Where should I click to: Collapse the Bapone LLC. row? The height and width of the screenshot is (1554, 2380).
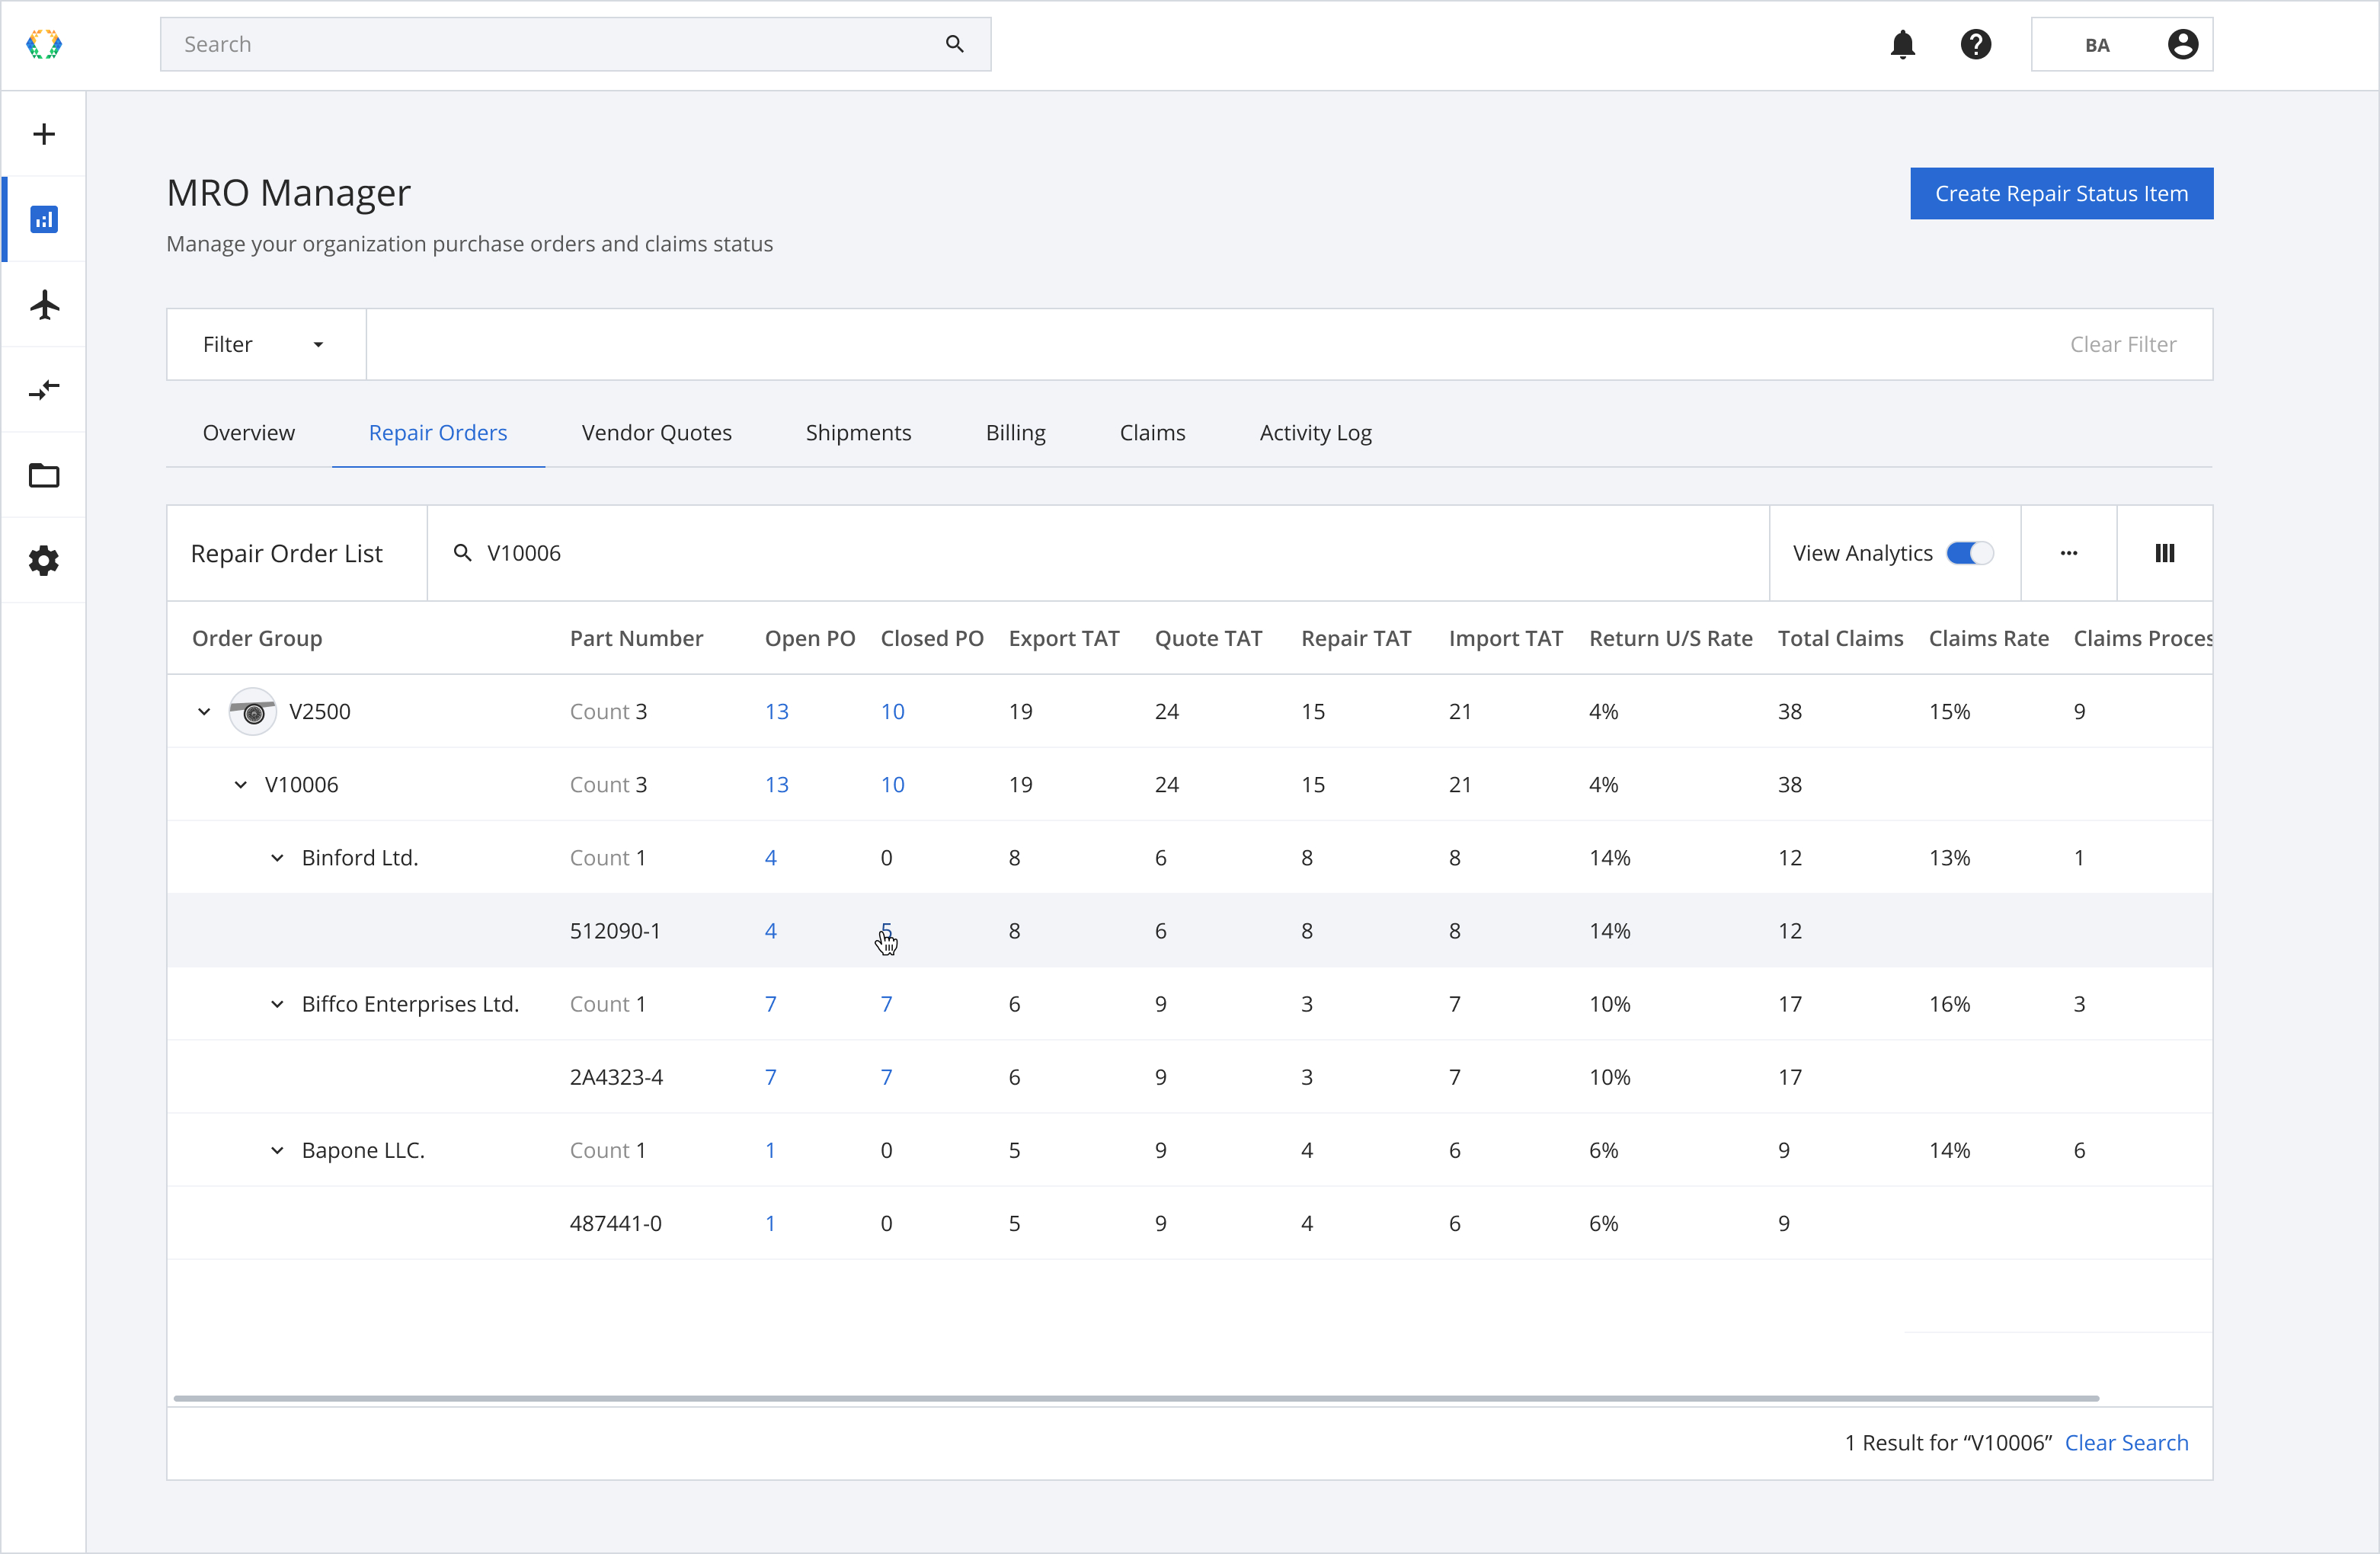coord(277,1150)
